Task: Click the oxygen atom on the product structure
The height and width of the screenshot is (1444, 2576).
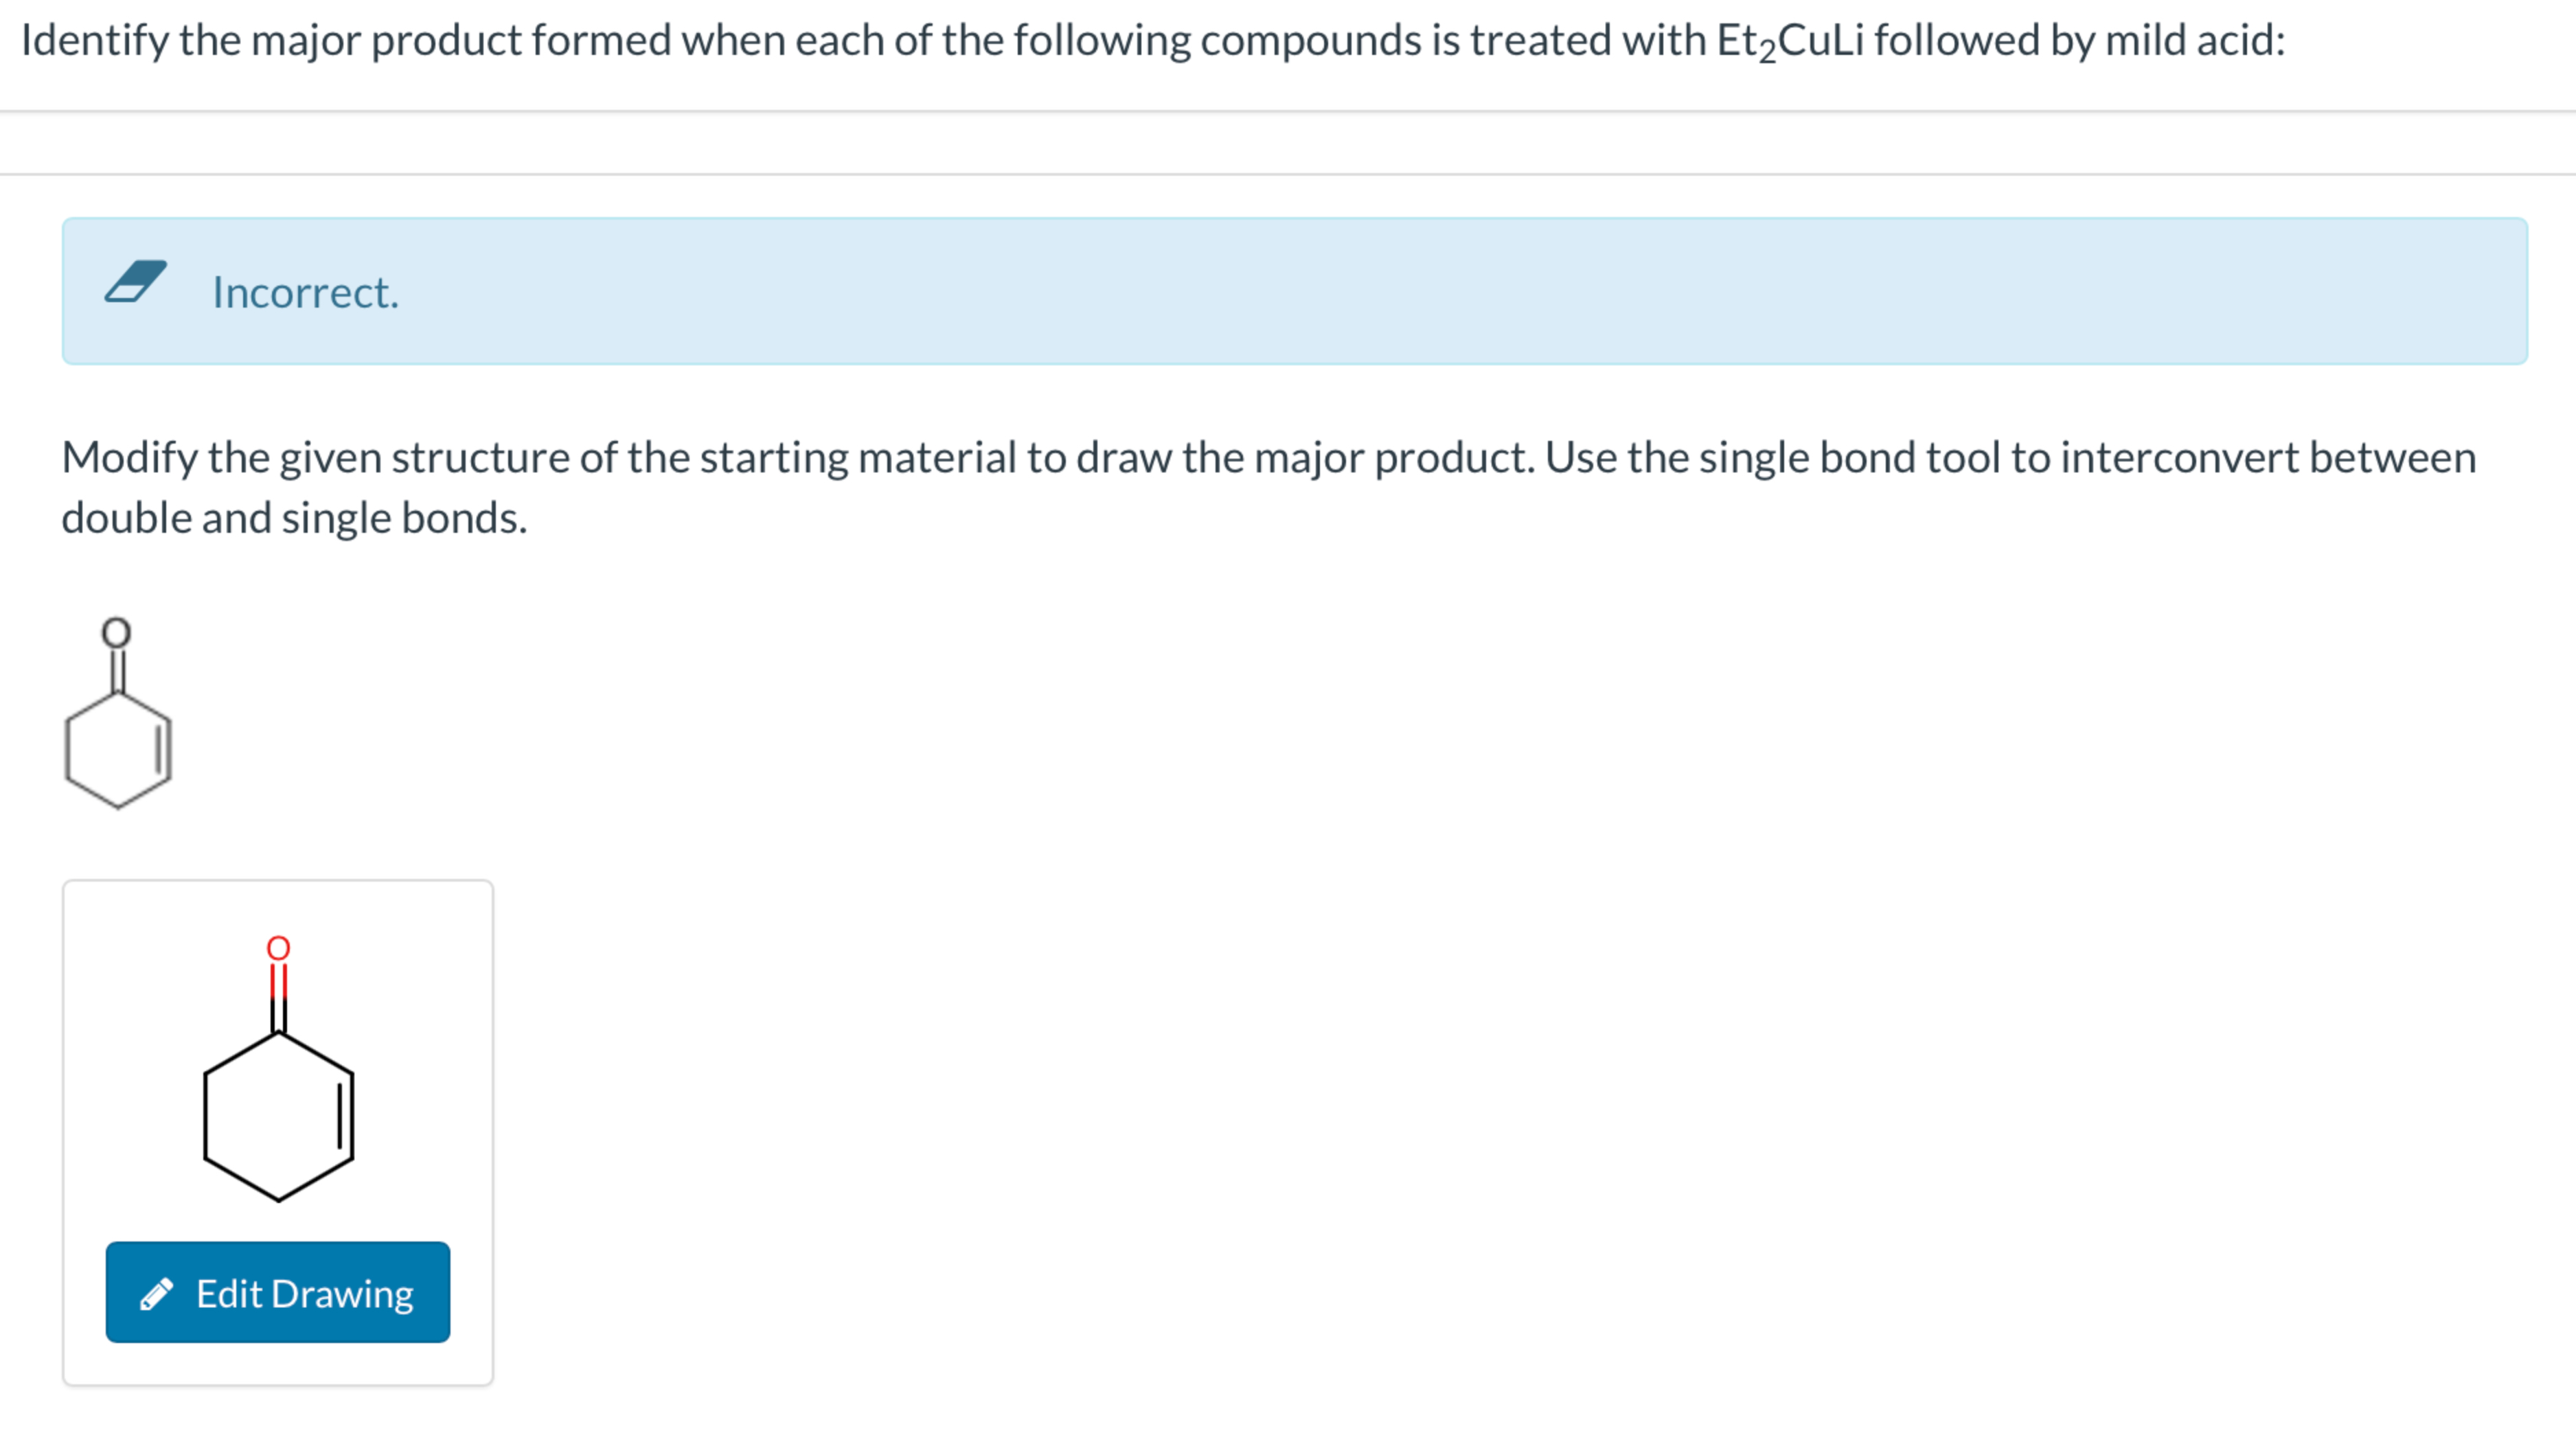Action: (x=278, y=950)
